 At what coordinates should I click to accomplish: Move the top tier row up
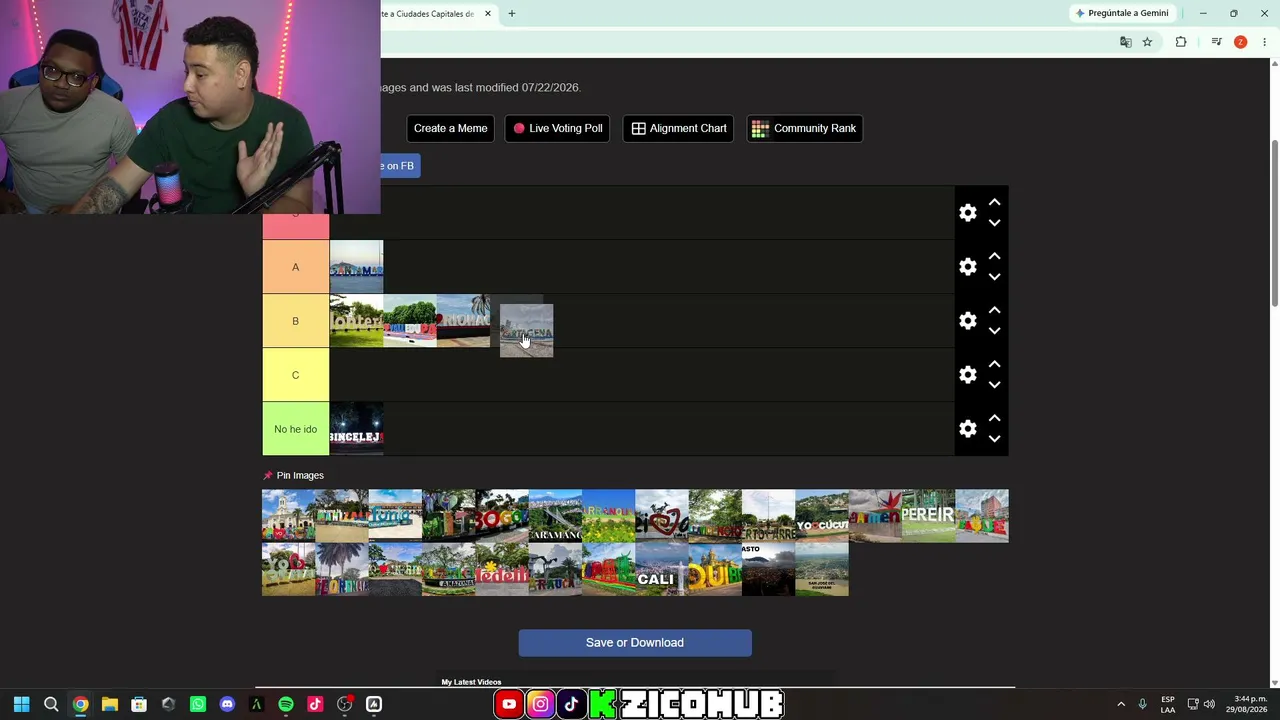[x=994, y=203]
